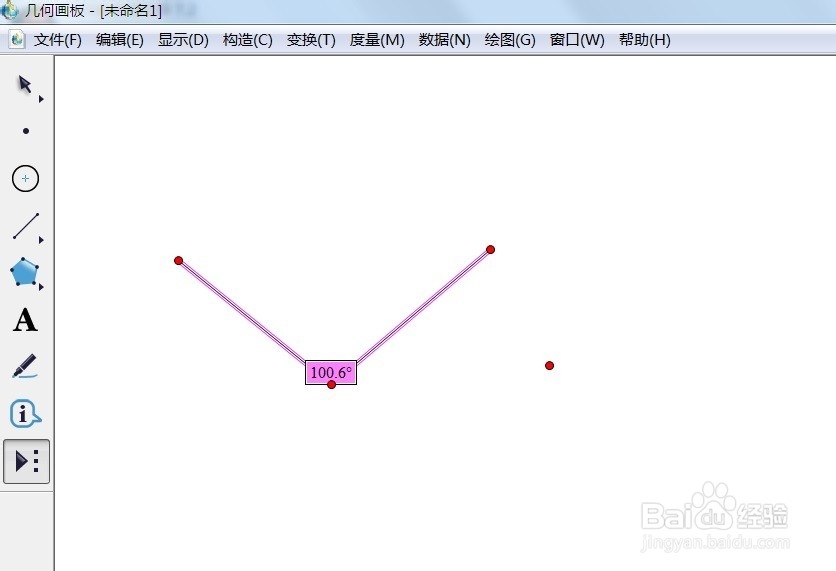Select the right highlighted segment
The width and height of the screenshot is (836, 571).
click(423, 306)
